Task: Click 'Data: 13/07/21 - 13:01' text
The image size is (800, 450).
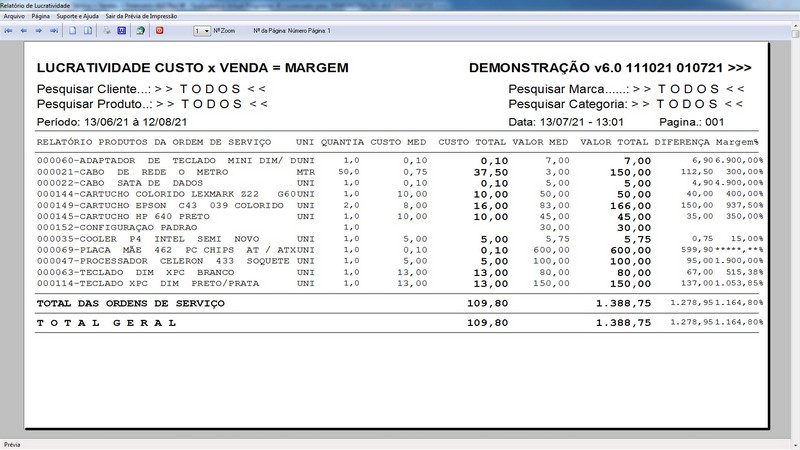Action: 566,122
